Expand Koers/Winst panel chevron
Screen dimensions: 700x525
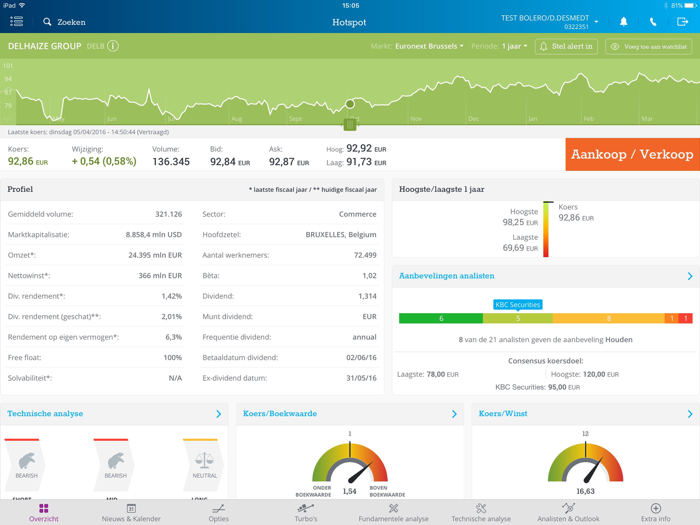690,414
